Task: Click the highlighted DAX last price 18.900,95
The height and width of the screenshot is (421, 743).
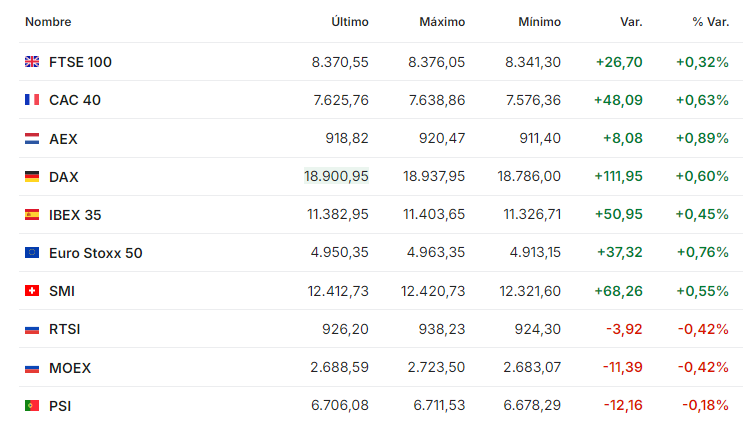Action: pyautogui.click(x=336, y=176)
